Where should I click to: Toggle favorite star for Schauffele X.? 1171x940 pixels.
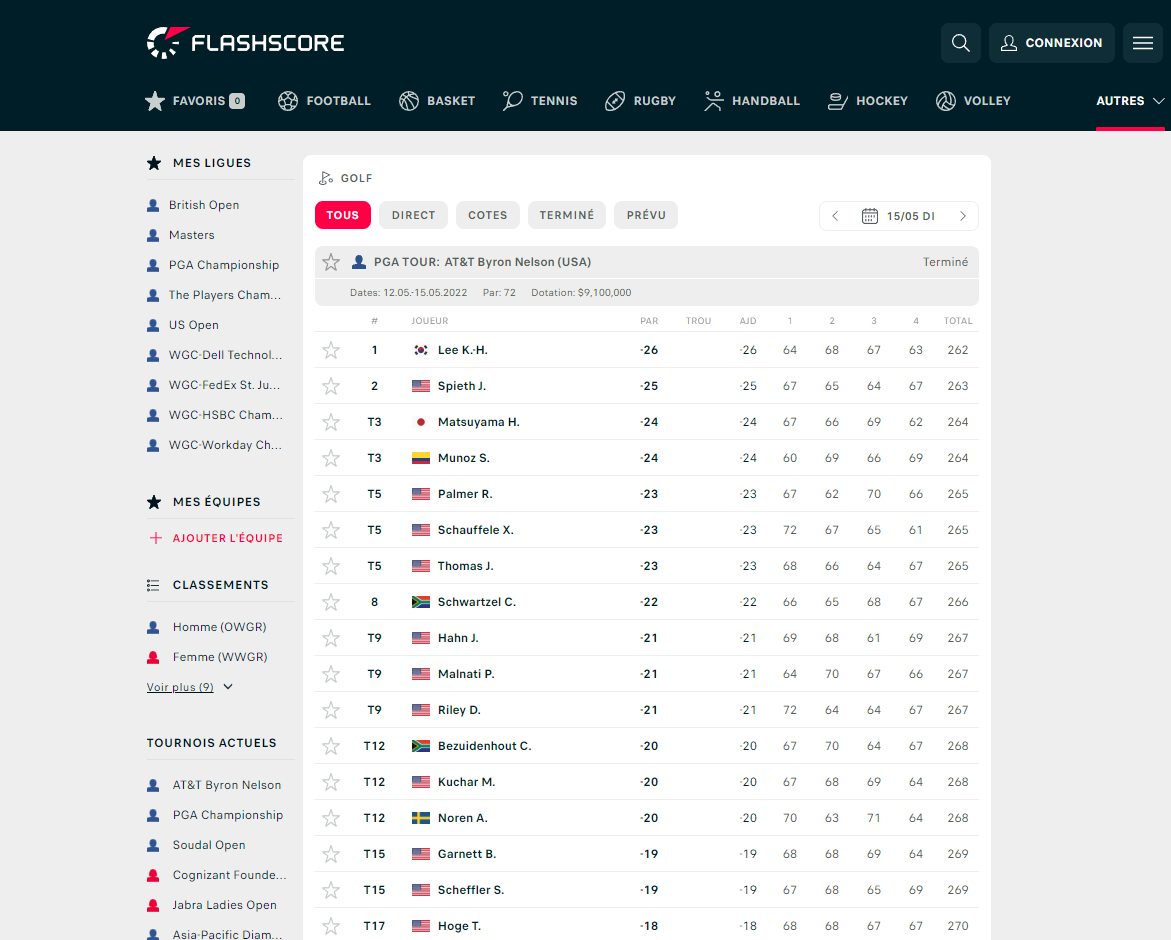click(331, 530)
